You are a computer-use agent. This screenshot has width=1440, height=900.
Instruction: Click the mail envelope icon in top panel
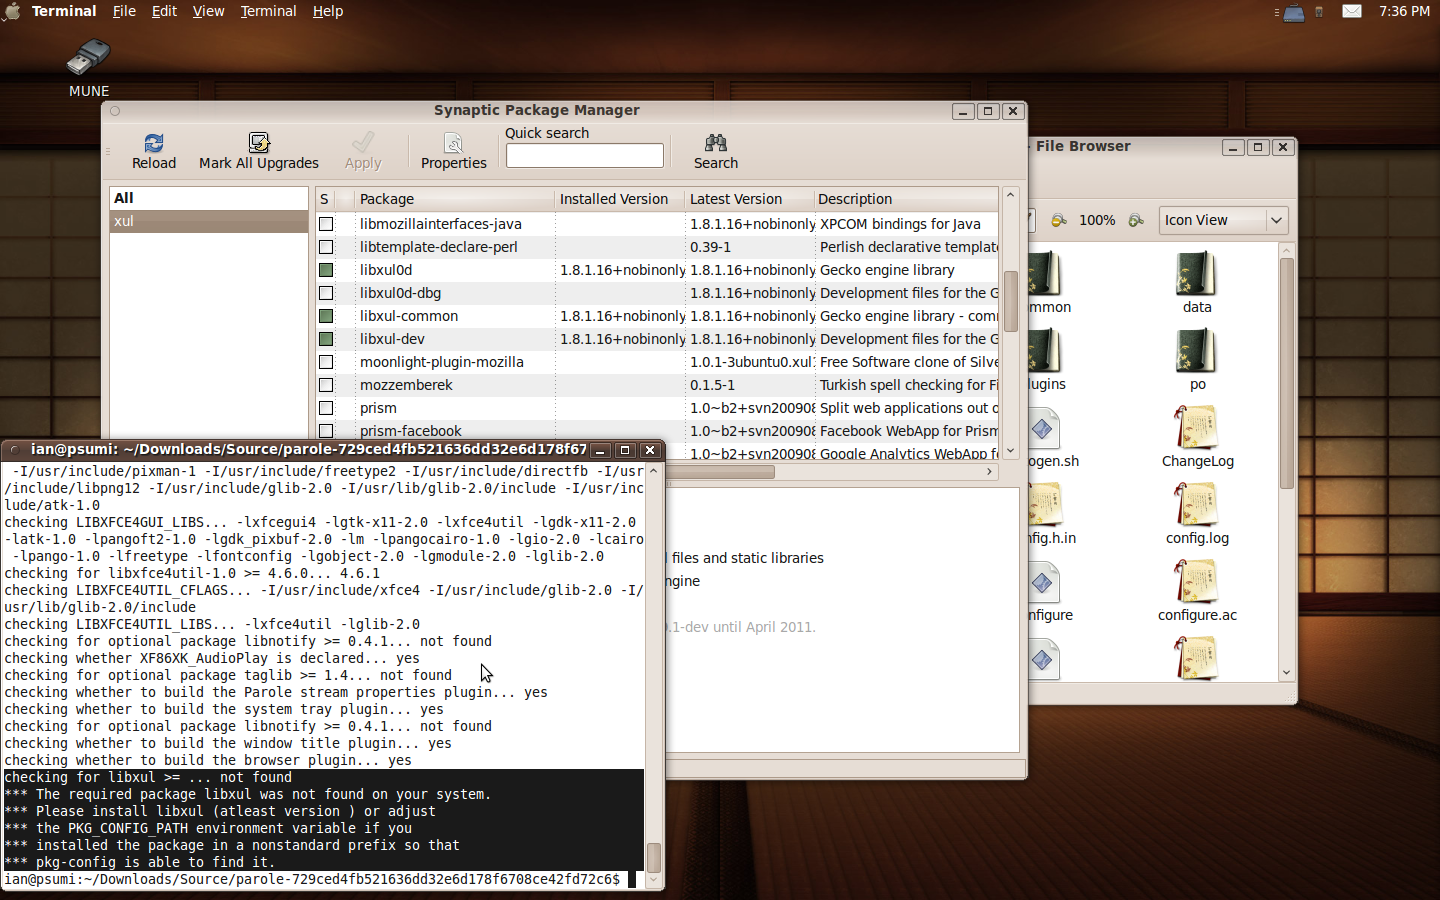pos(1351,11)
